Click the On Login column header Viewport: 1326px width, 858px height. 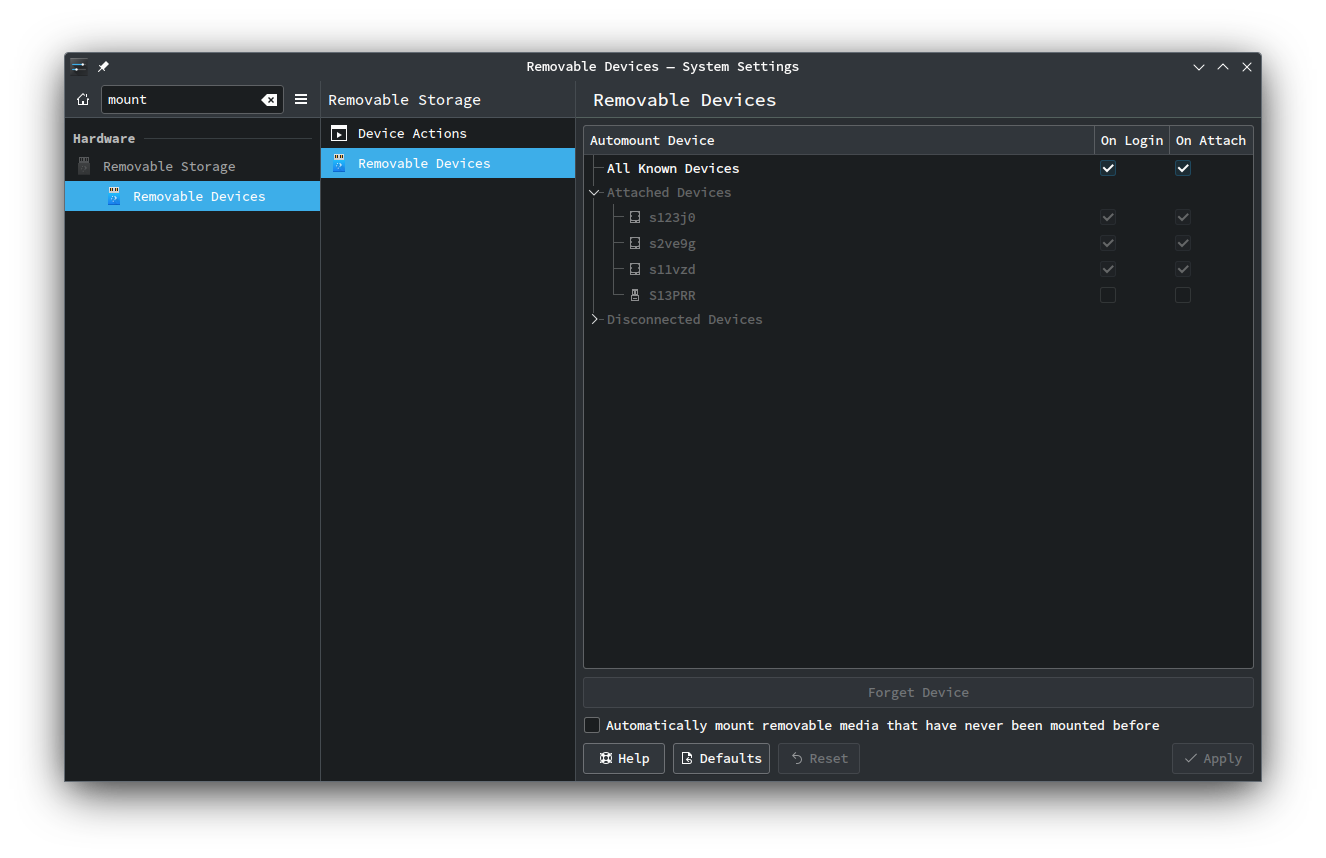1131,140
